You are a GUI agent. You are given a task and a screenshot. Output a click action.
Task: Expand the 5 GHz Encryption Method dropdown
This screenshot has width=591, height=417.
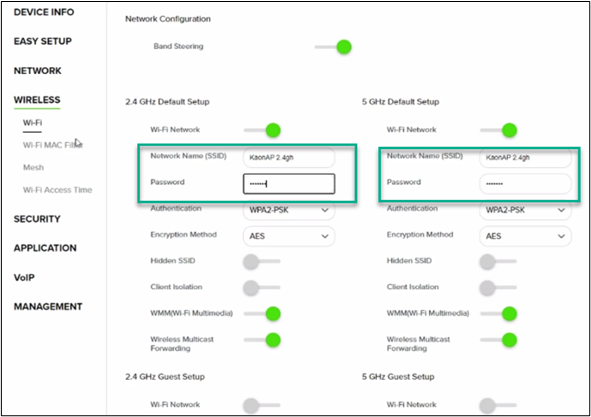tap(525, 236)
